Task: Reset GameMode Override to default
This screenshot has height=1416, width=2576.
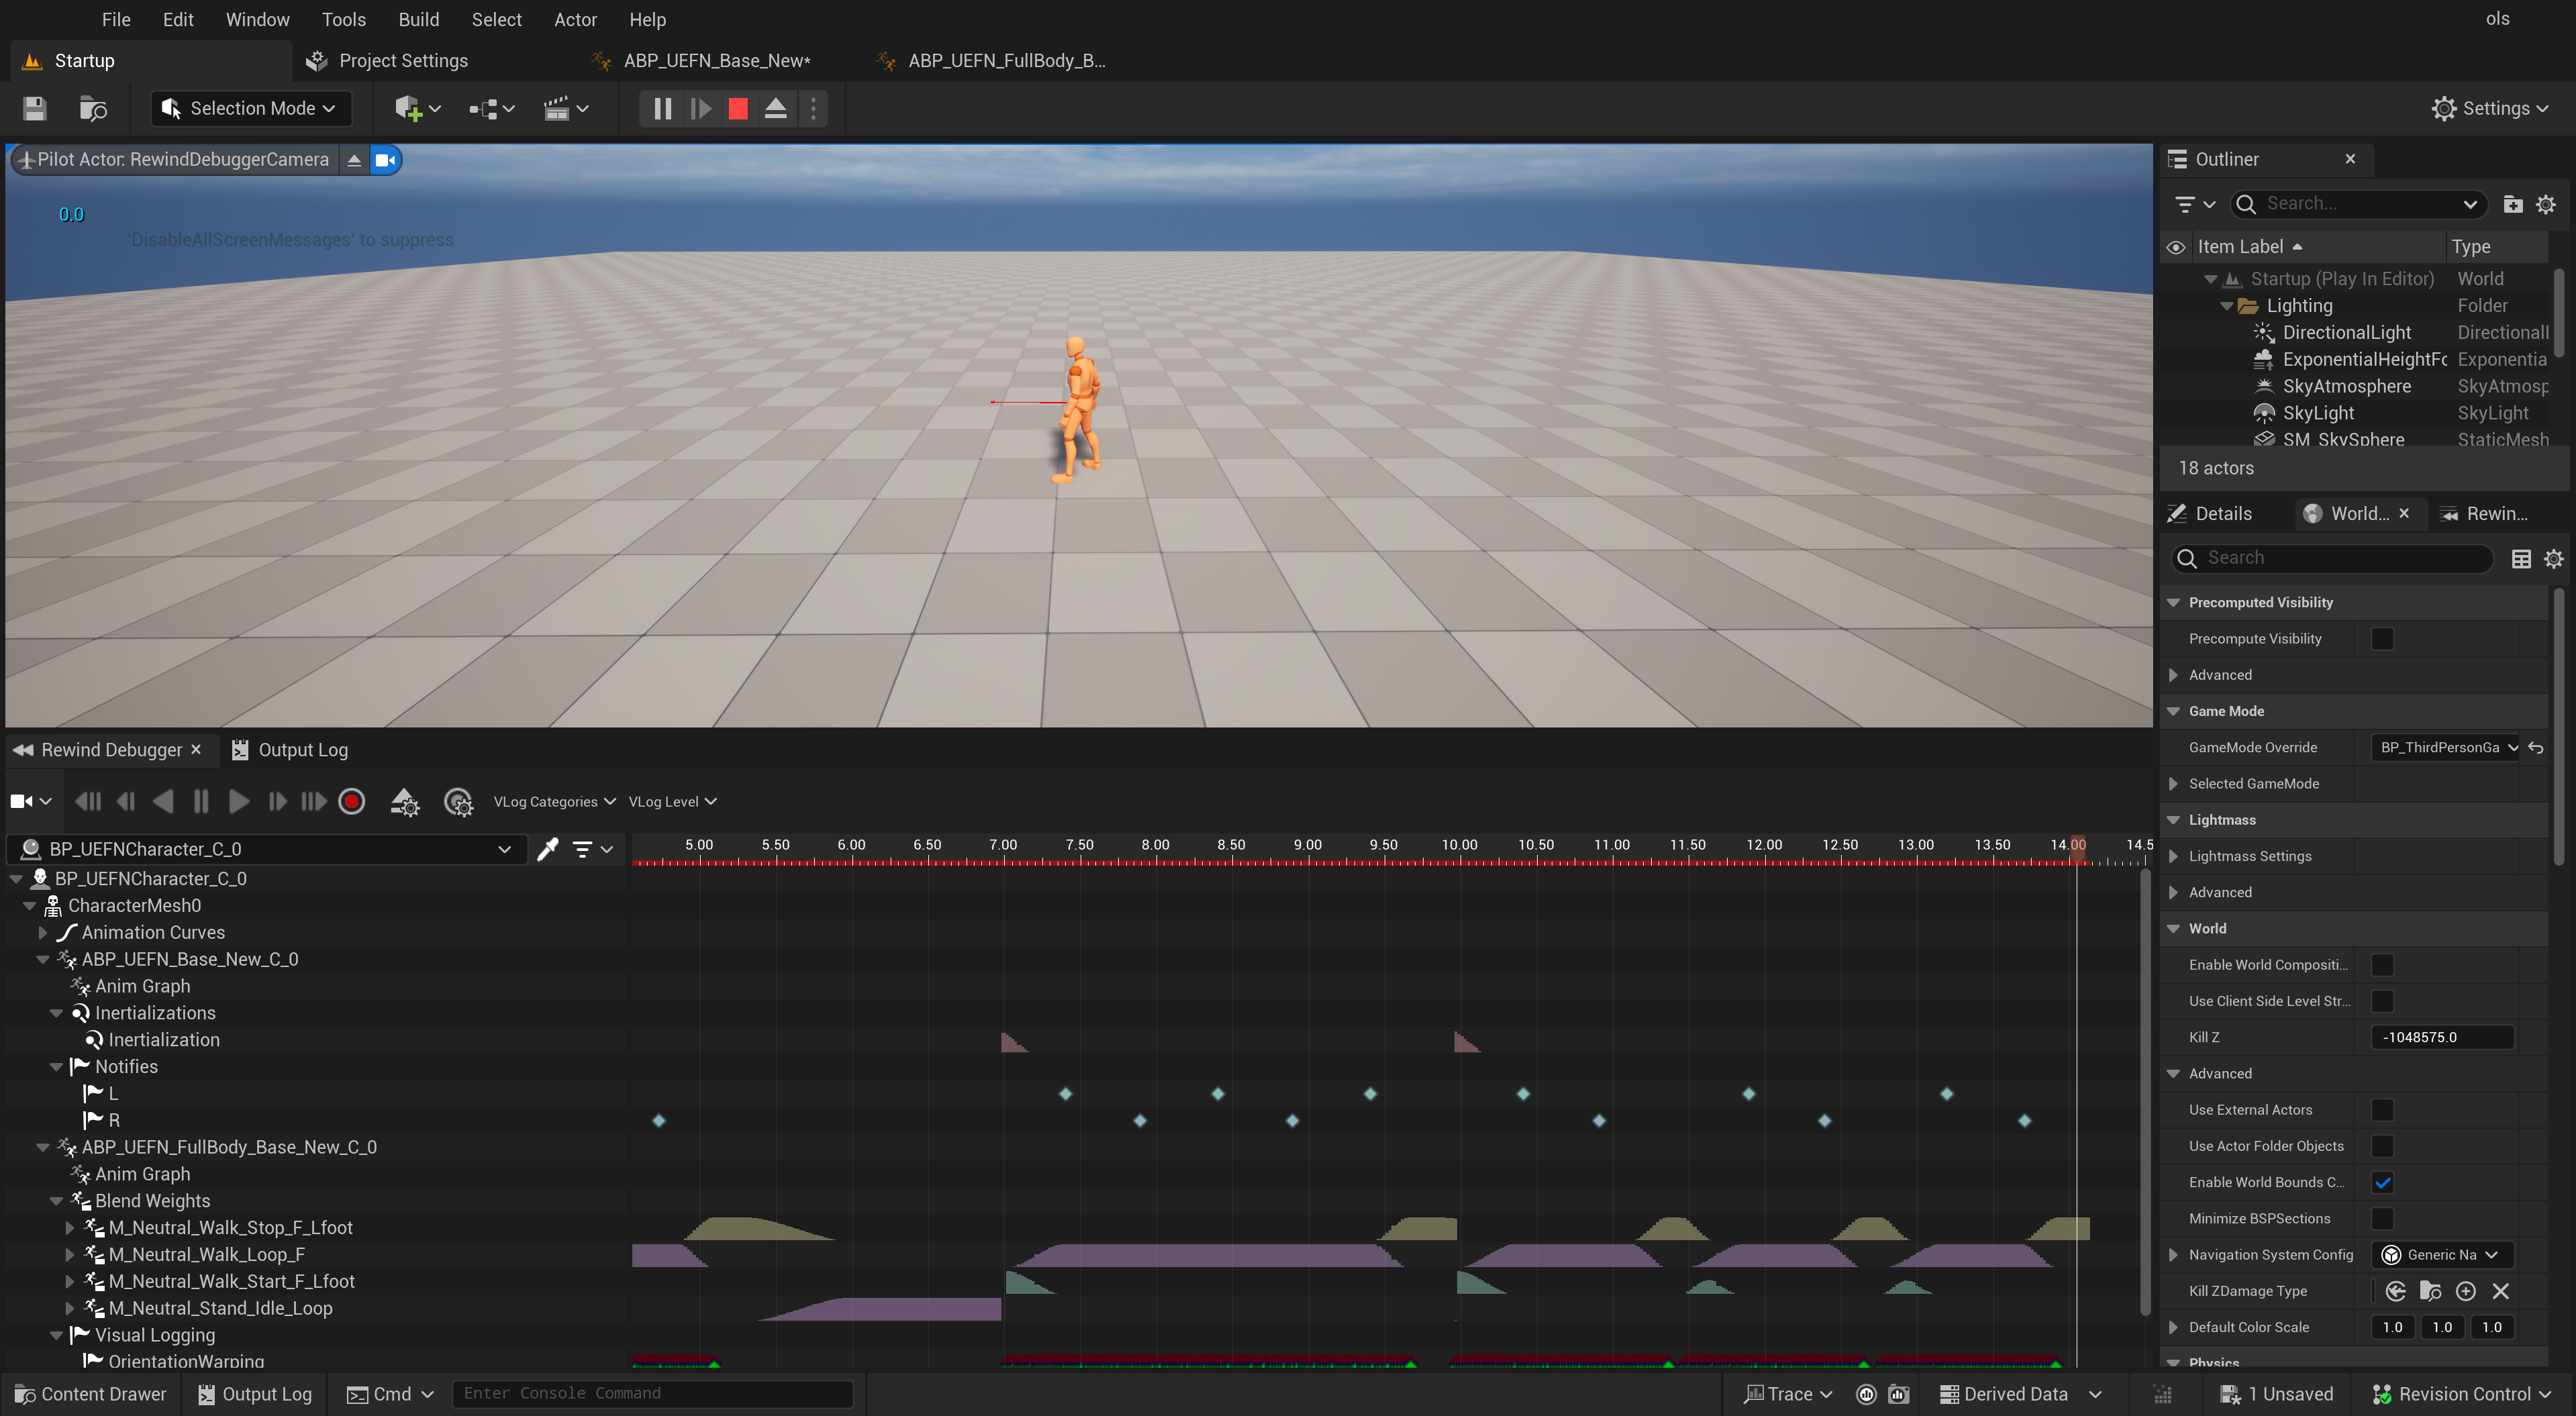Action: [x=2535, y=747]
